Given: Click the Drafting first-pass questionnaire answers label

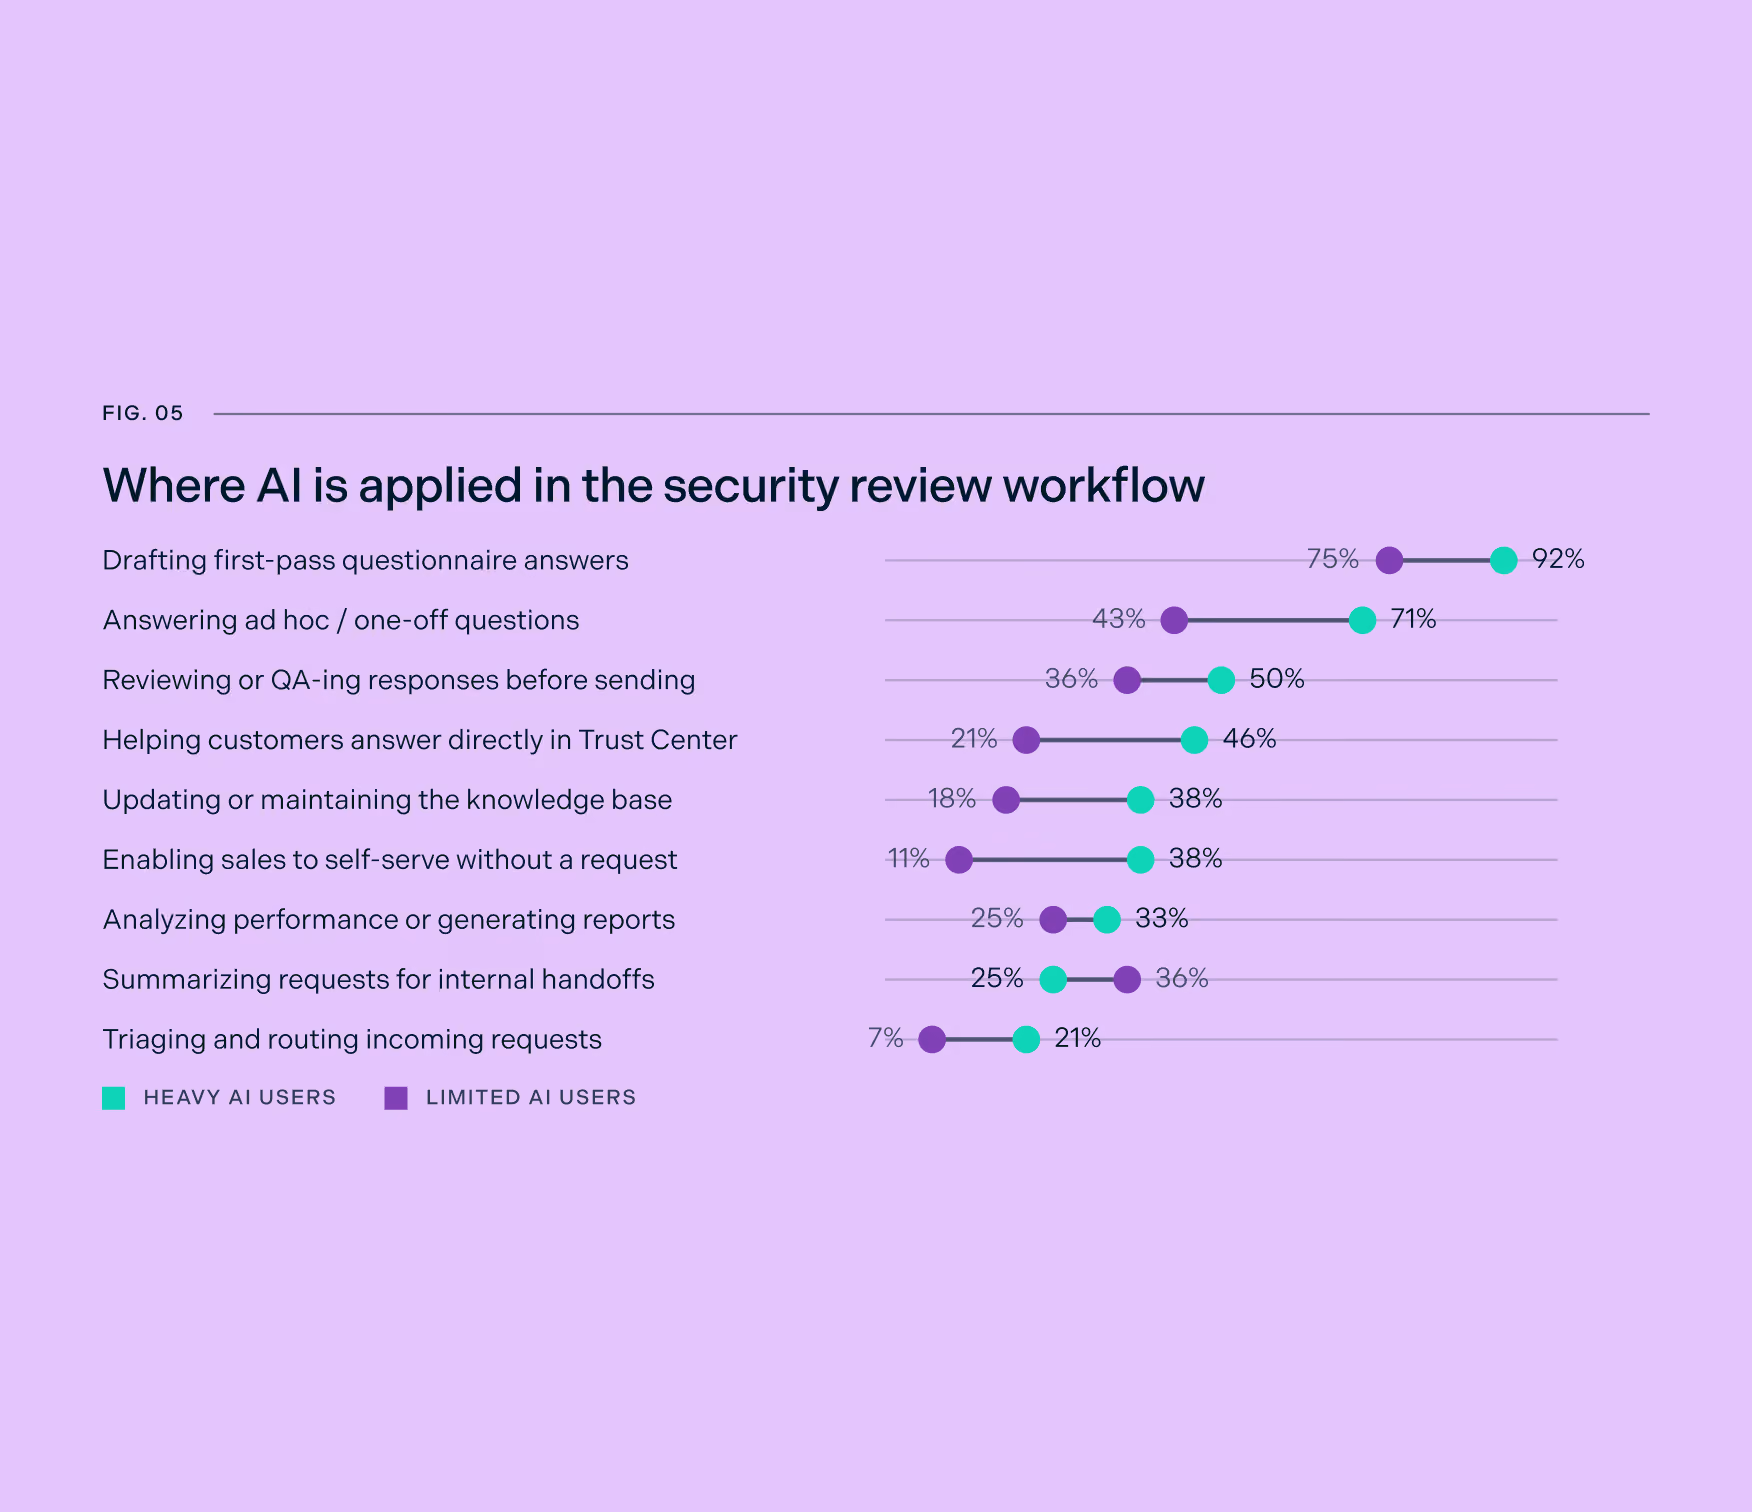Looking at the screenshot, I should point(366,561).
